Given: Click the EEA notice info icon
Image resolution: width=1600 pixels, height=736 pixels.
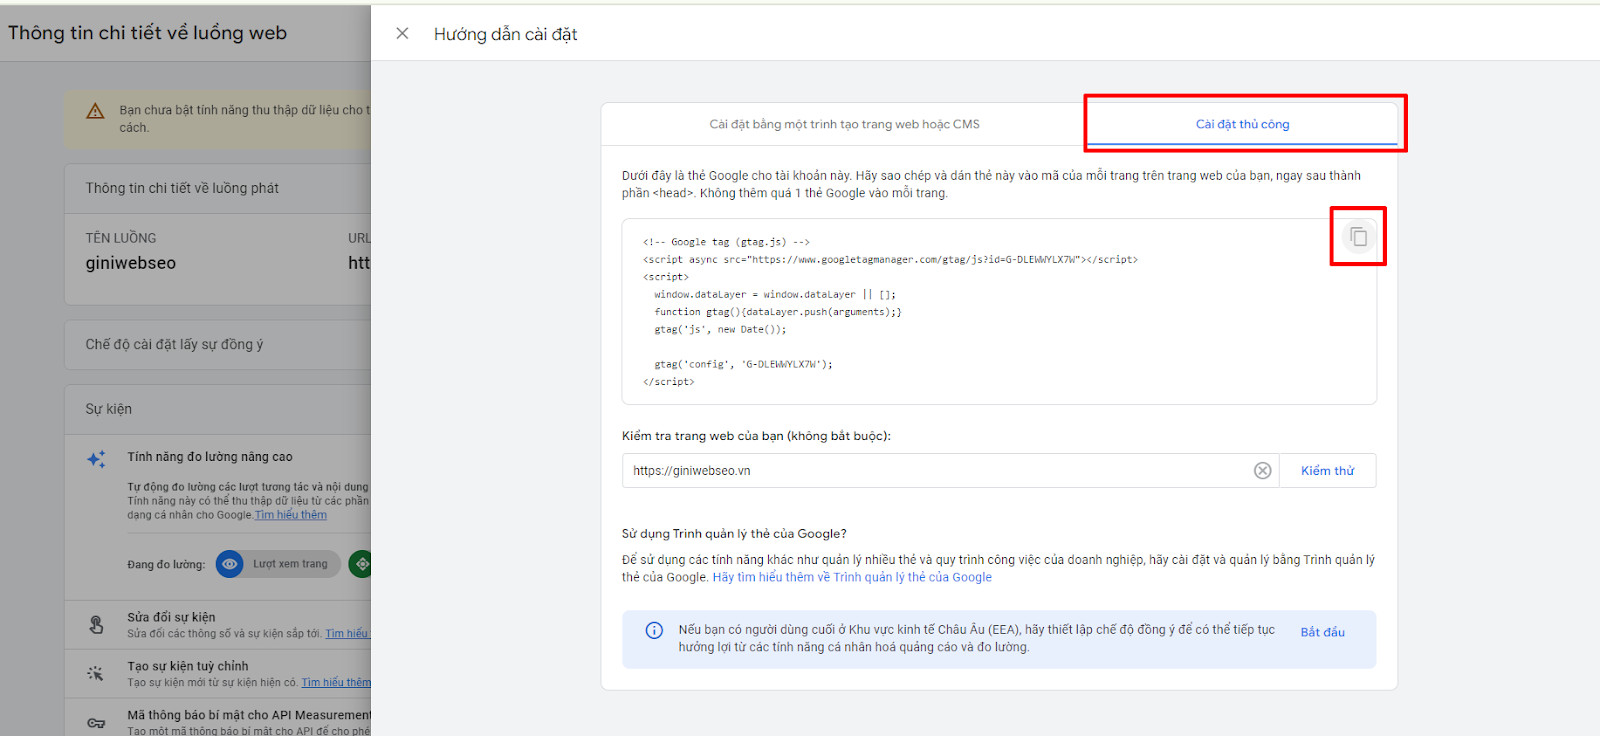Looking at the screenshot, I should point(654,630).
